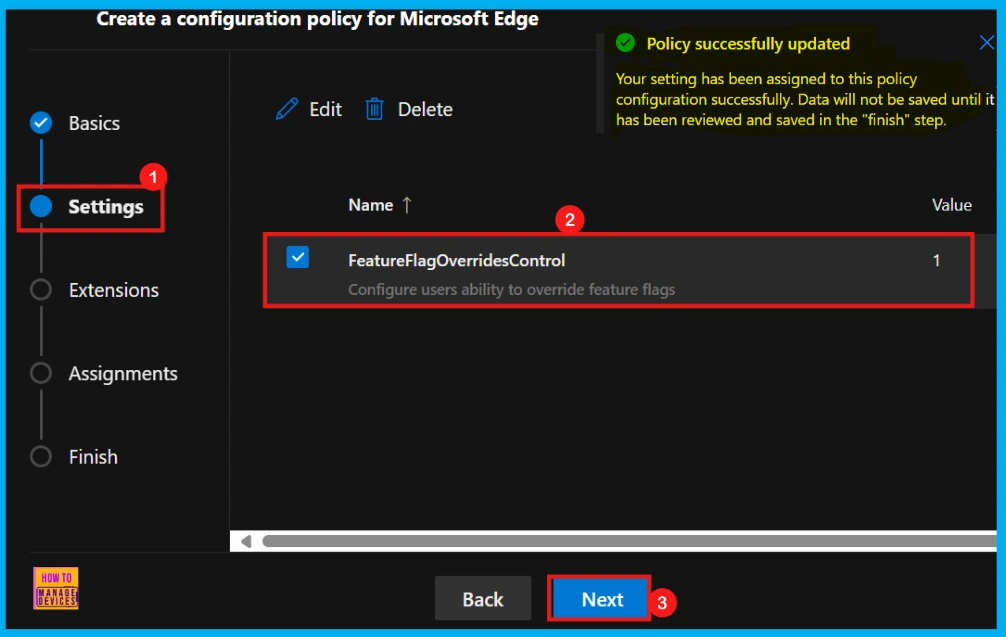Select the Settings step
This screenshot has height=637, width=1006.
(x=106, y=207)
